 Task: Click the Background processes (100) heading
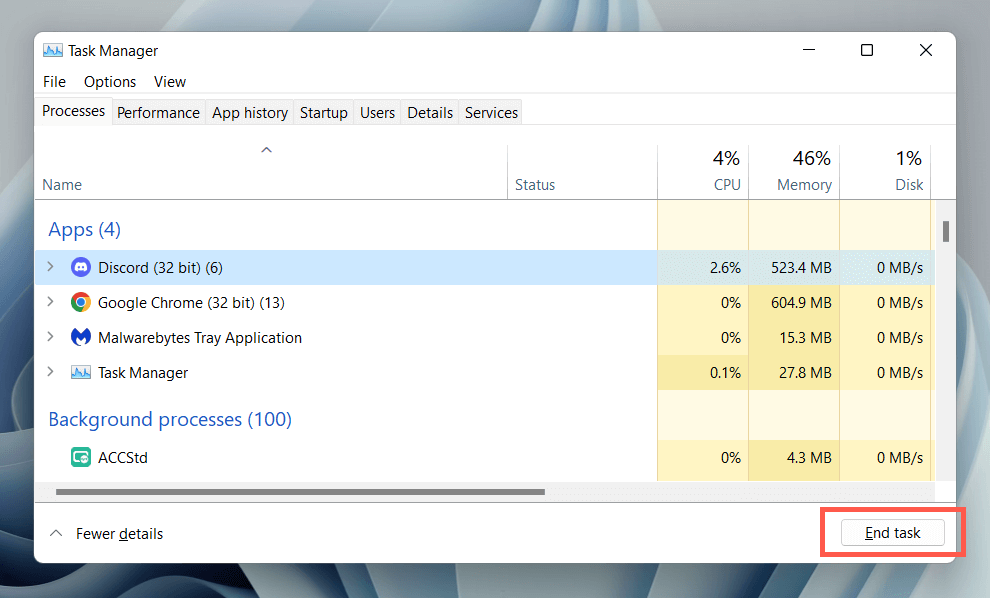pyautogui.click(x=170, y=419)
